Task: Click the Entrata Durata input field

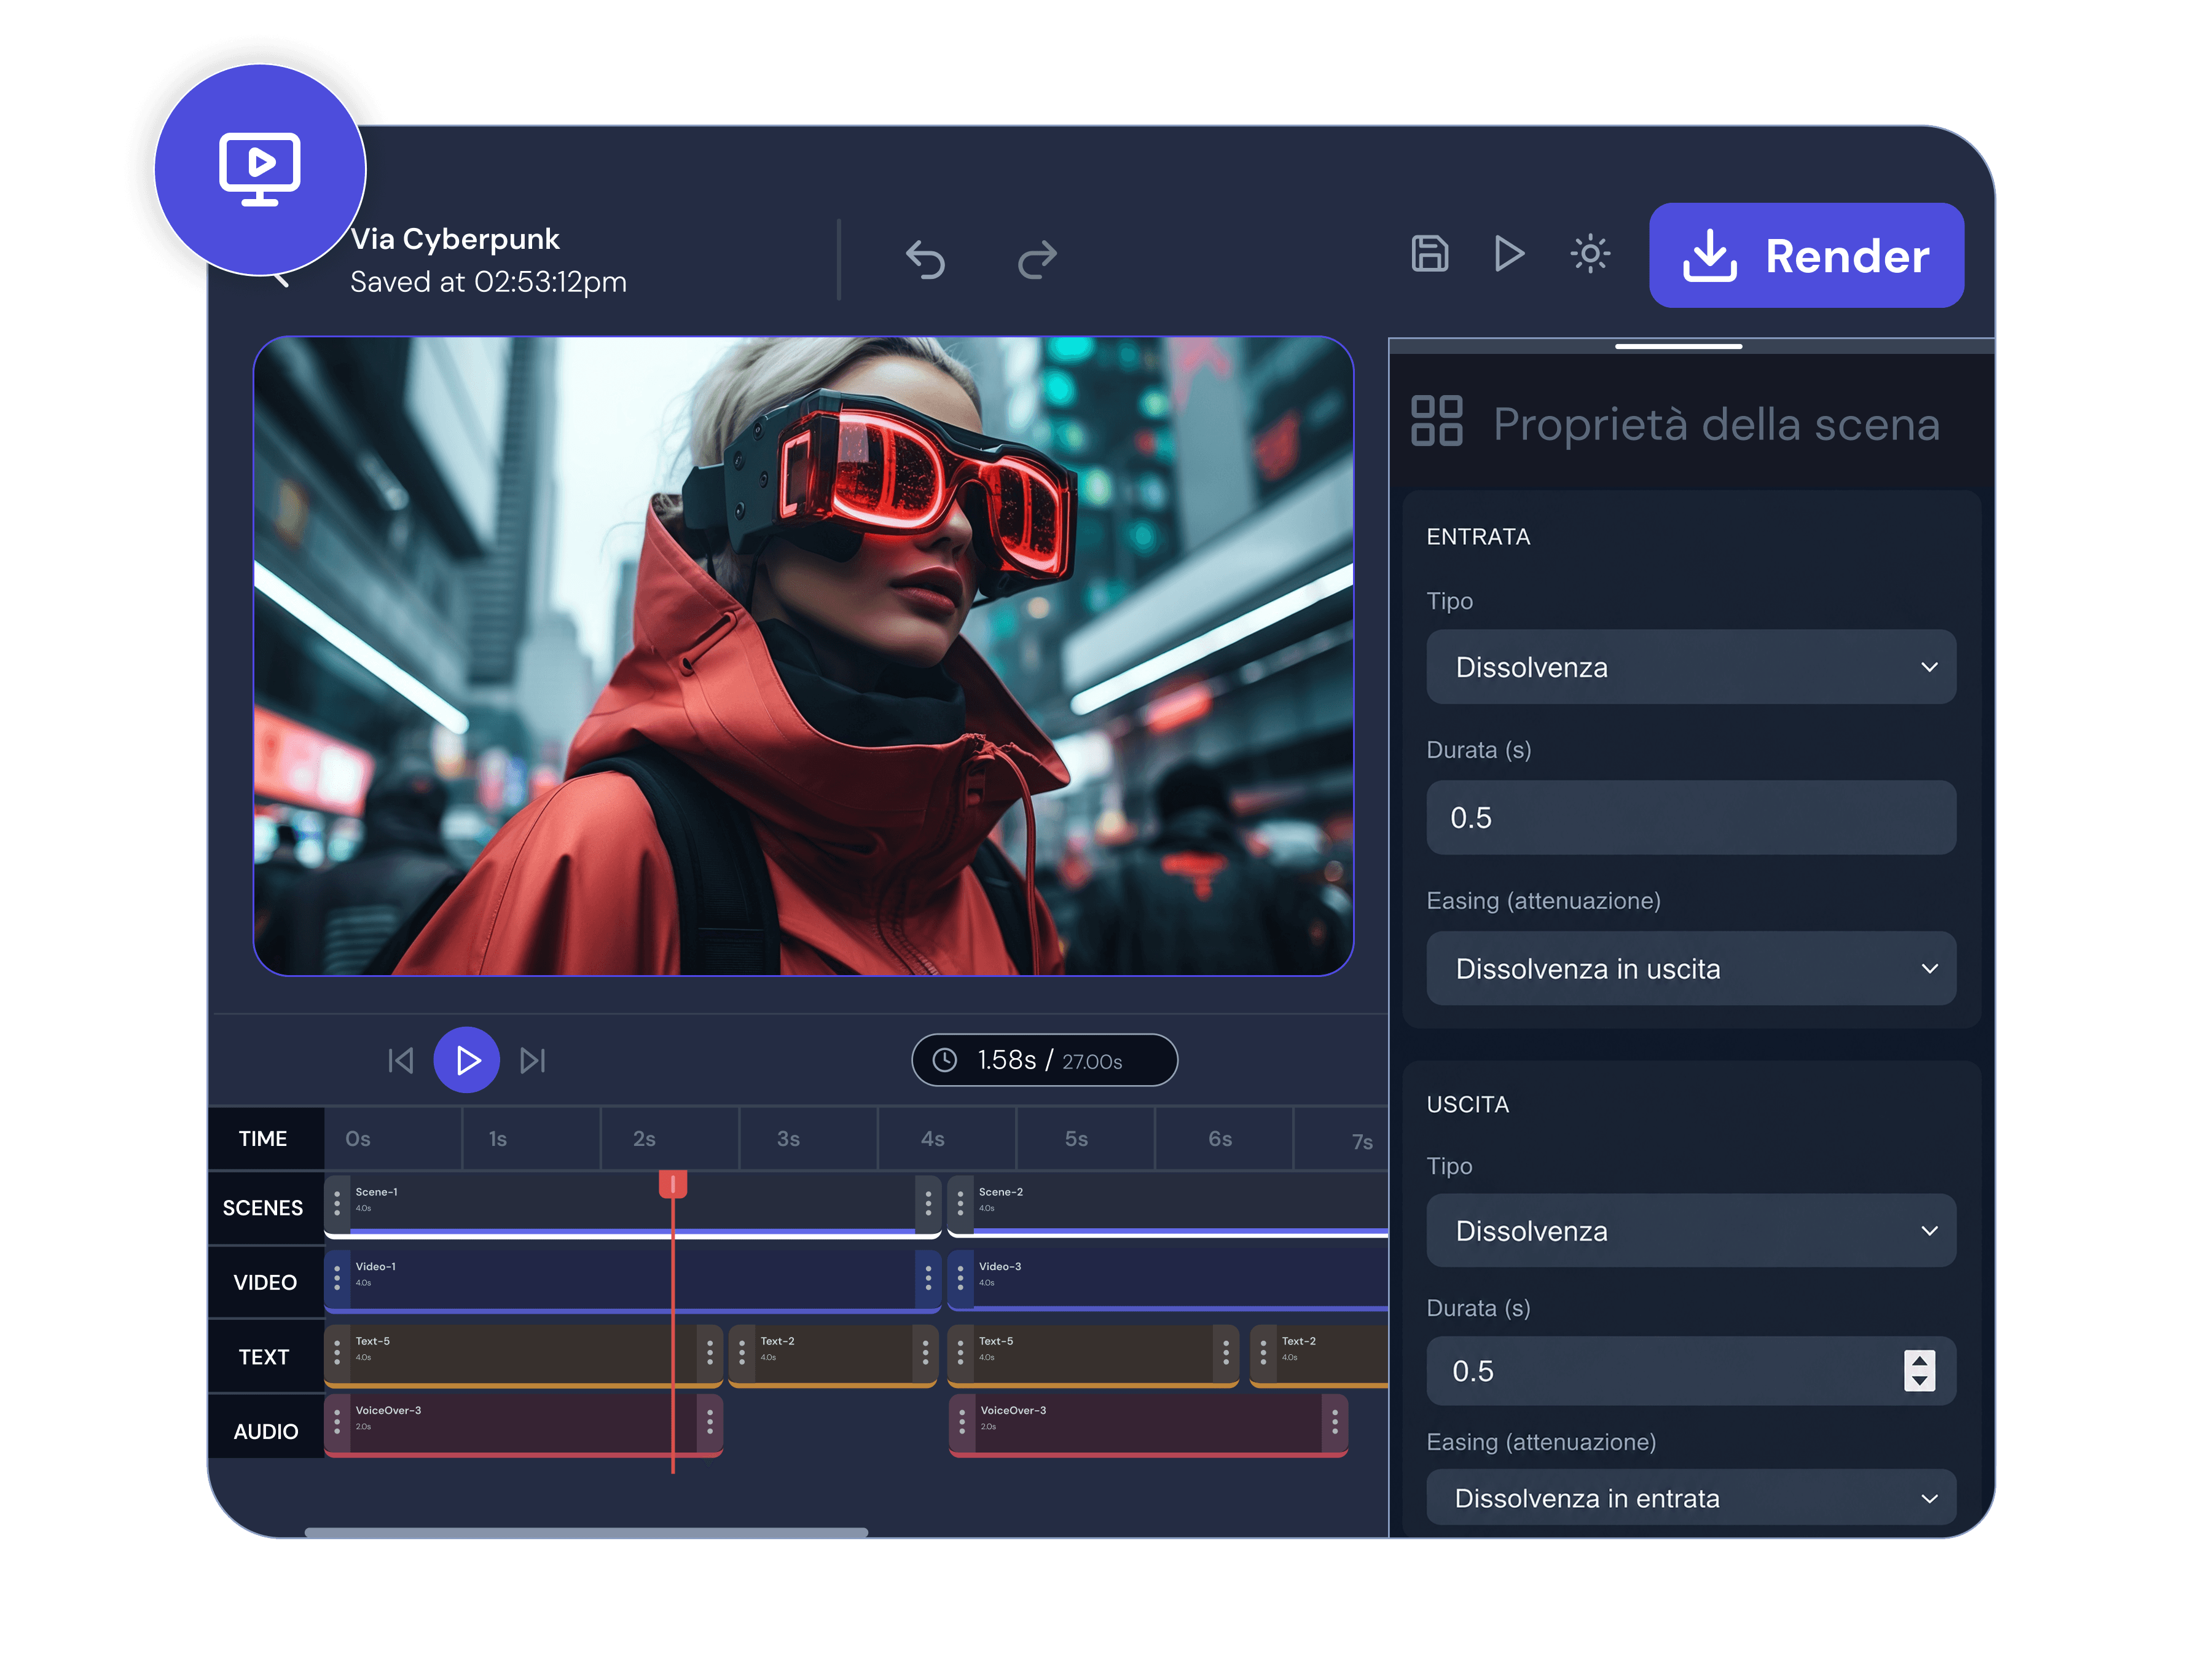Action: [1691, 818]
